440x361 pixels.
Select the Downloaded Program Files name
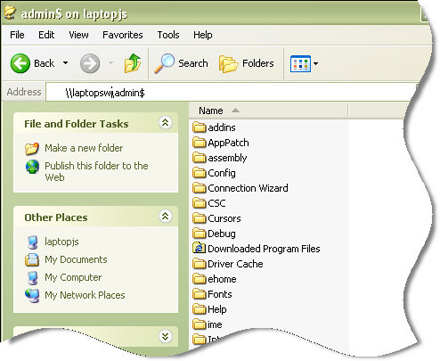tap(264, 249)
